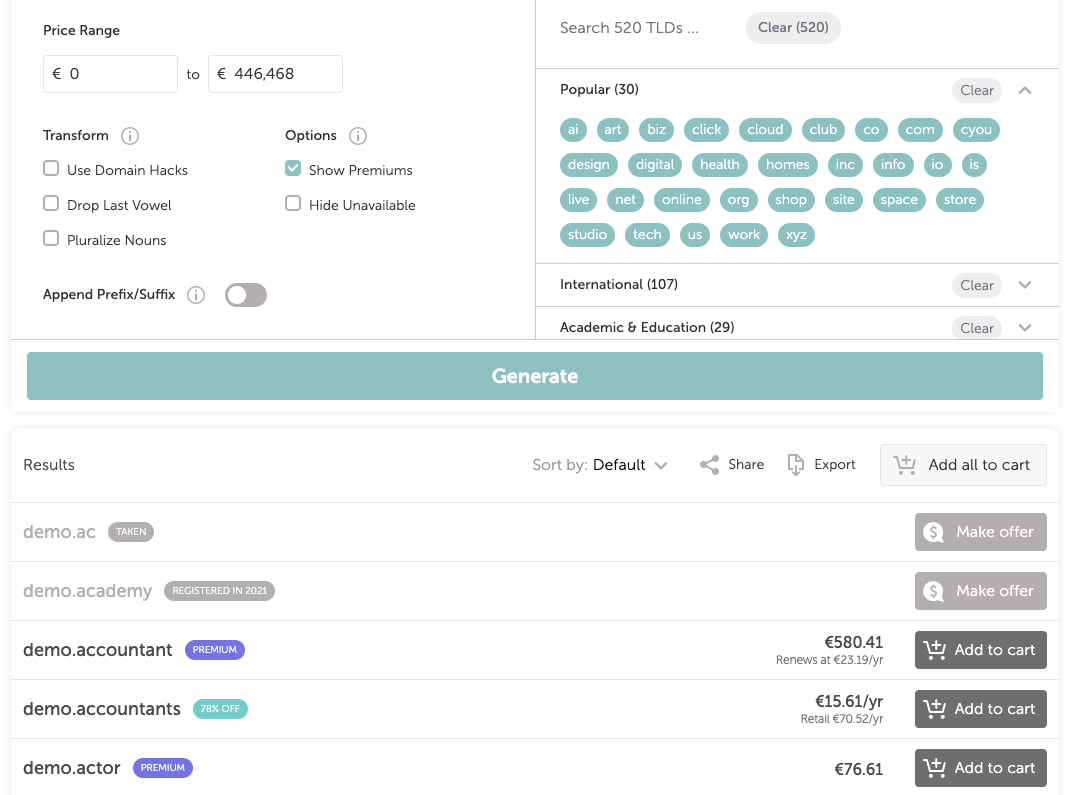Click the Options info icon
The width and height of the screenshot is (1069, 795).
pyautogui.click(x=358, y=135)
